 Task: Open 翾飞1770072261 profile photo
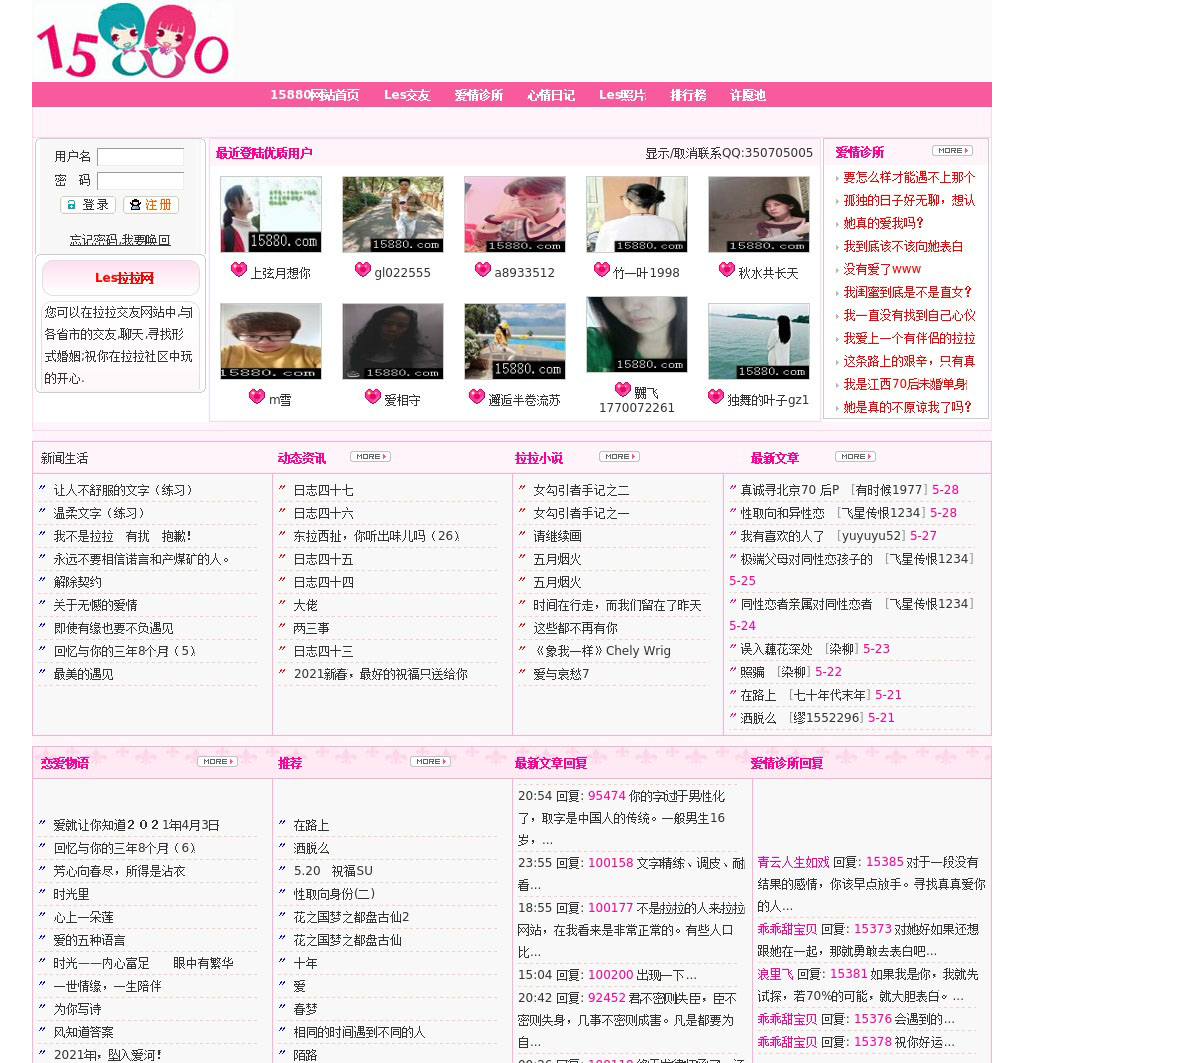pos(637,334)
